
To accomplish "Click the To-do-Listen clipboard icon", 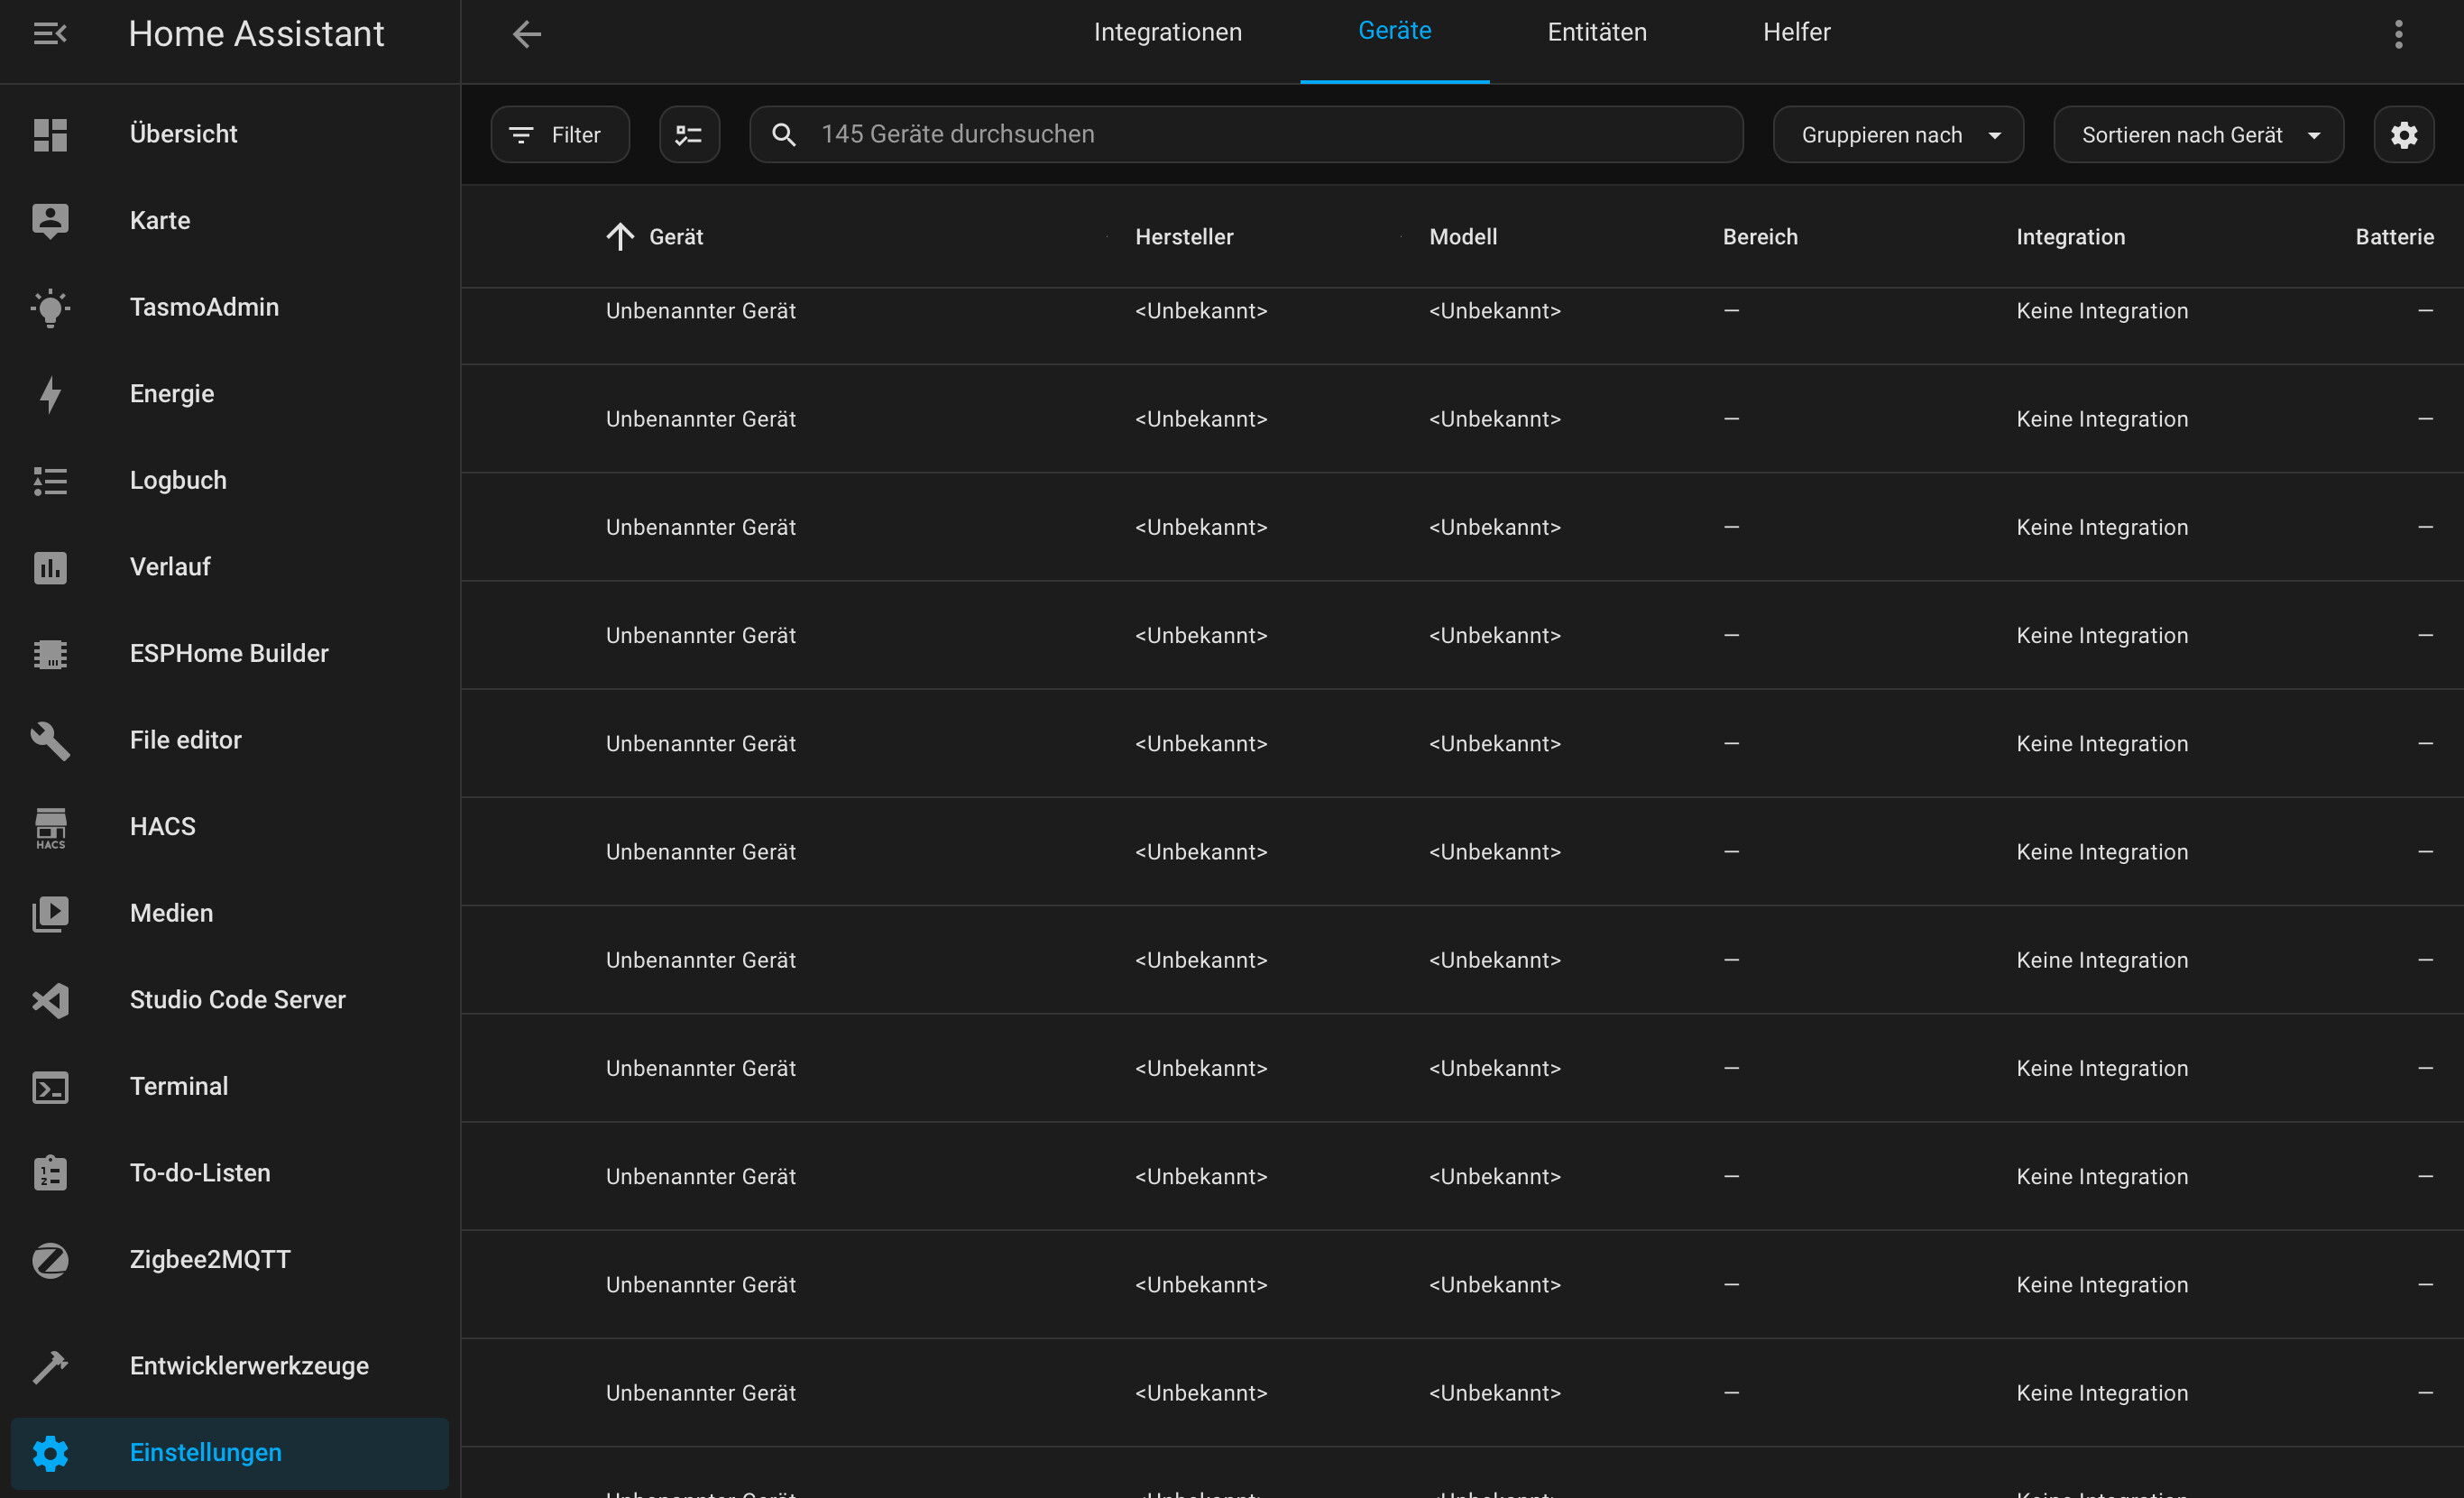I will (x=50, y=1173).
